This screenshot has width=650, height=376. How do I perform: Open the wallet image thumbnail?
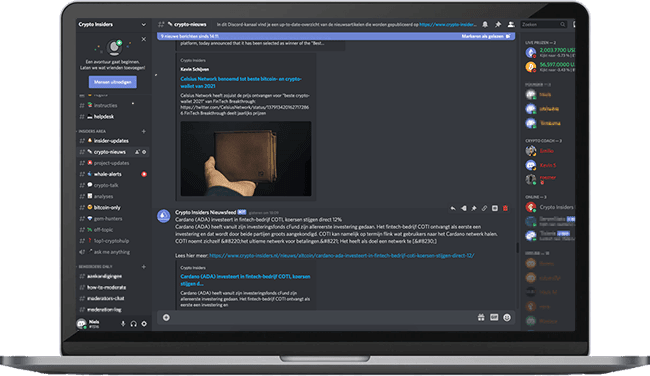point(246,159)
